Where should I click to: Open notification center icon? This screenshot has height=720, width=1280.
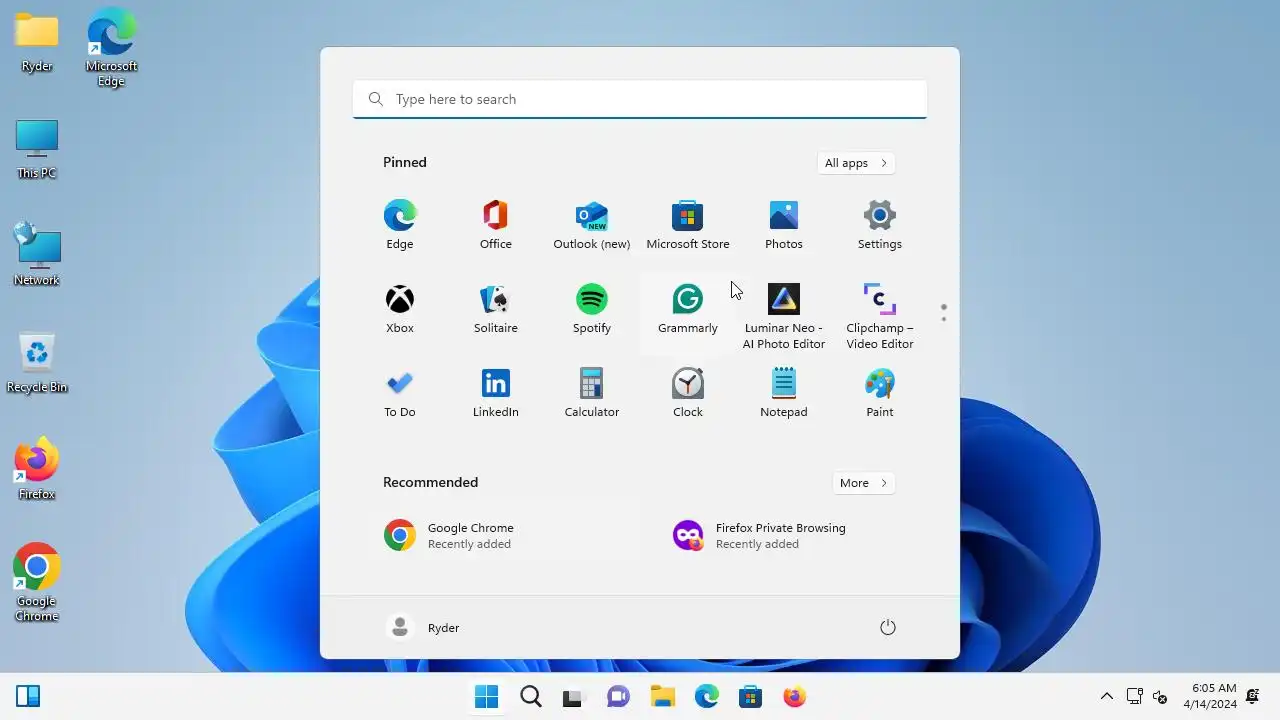pyautogui.click(x=1253, y=697)
